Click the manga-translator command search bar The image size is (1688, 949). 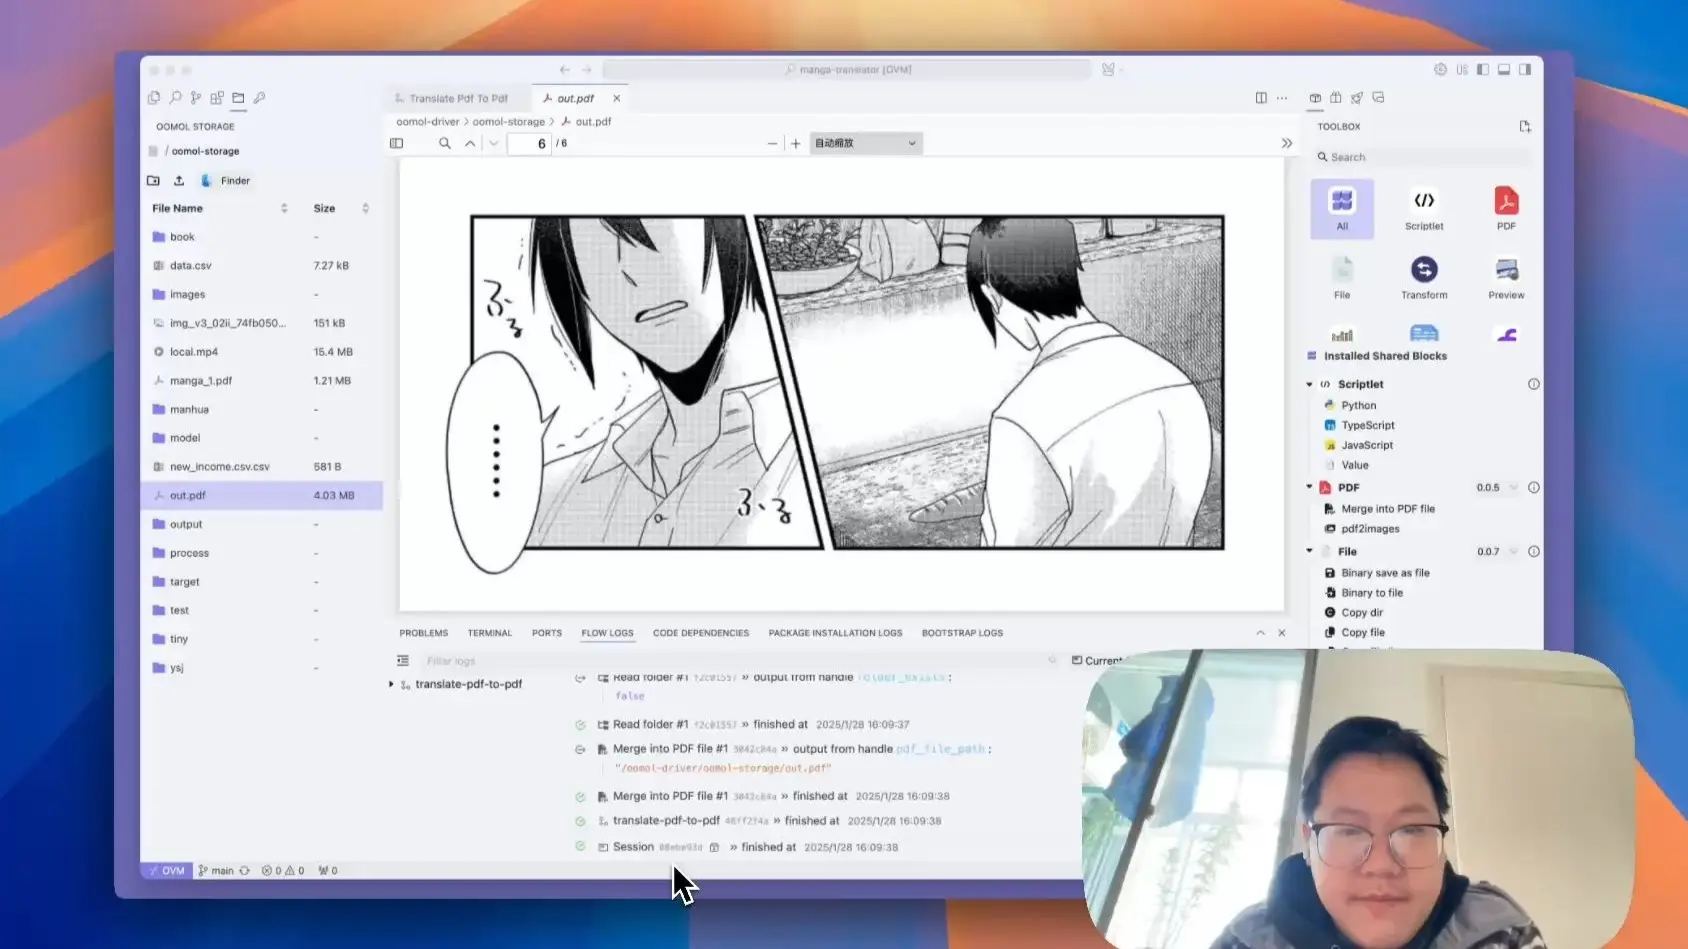click(848, 70)
